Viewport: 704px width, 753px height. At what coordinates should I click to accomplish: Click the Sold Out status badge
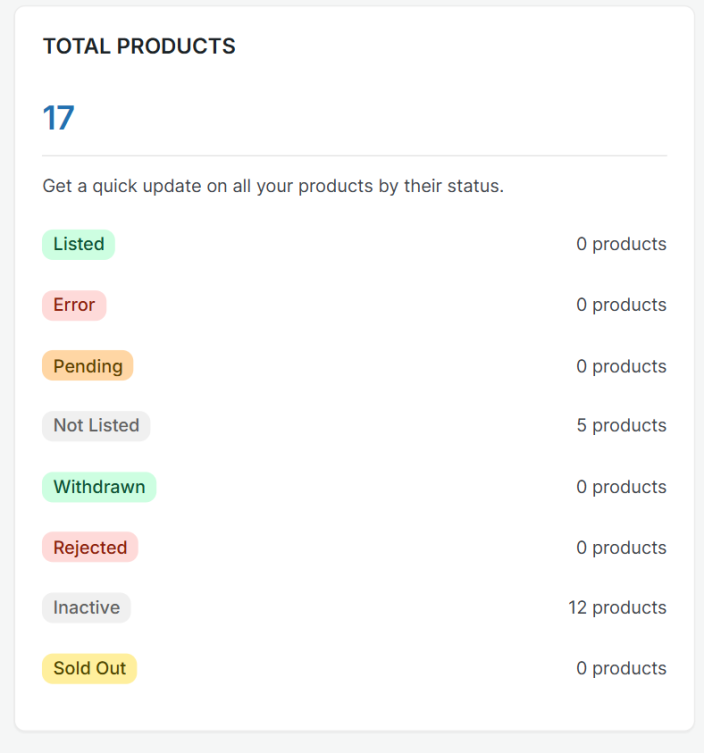pyautogui.click(x=89, y=669)
